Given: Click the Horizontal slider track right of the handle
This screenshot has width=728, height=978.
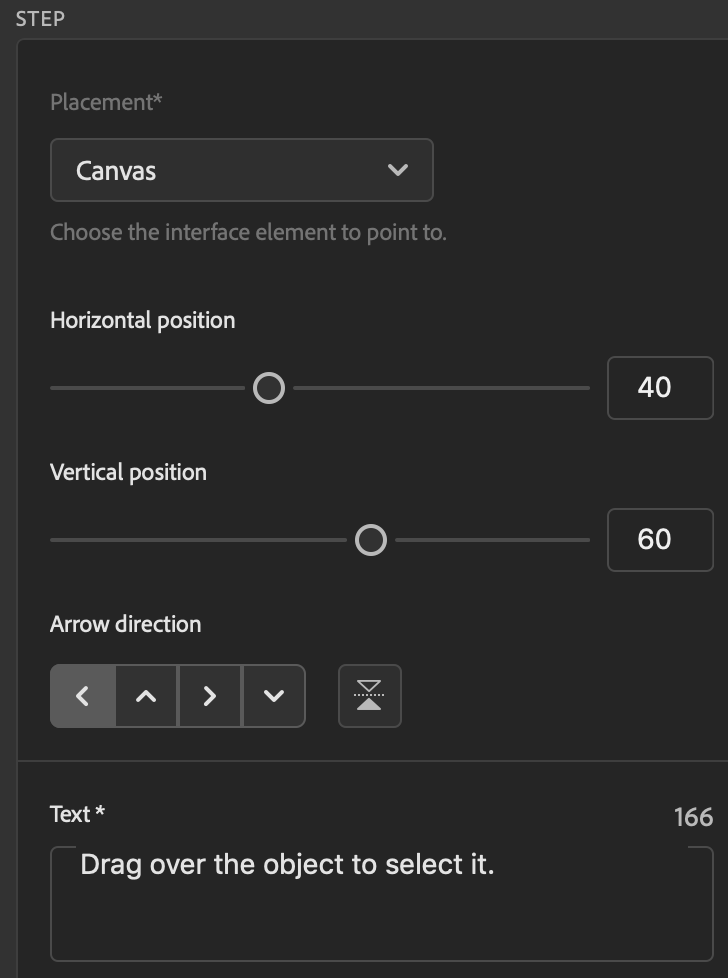Looking at the screenshot, I should [440, 388].
